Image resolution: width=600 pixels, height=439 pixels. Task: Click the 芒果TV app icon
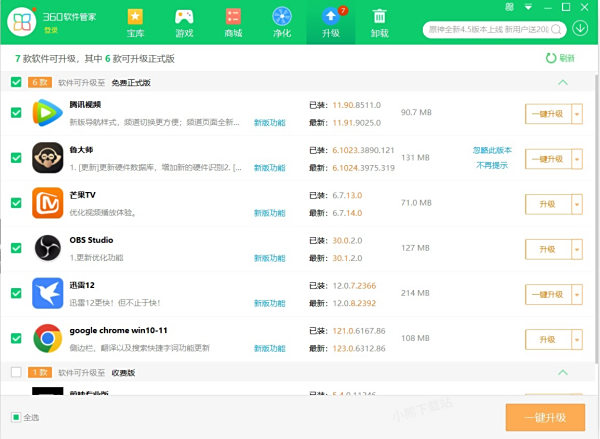click(47, 203)
